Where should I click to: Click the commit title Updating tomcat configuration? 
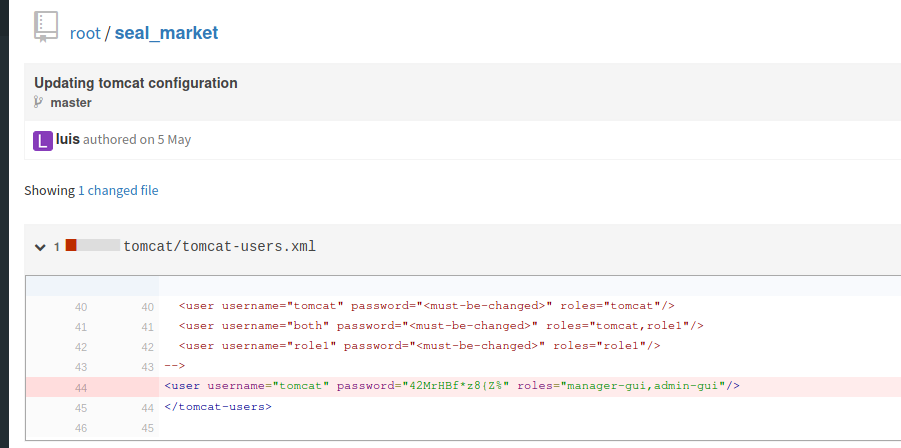coord(136,83)
